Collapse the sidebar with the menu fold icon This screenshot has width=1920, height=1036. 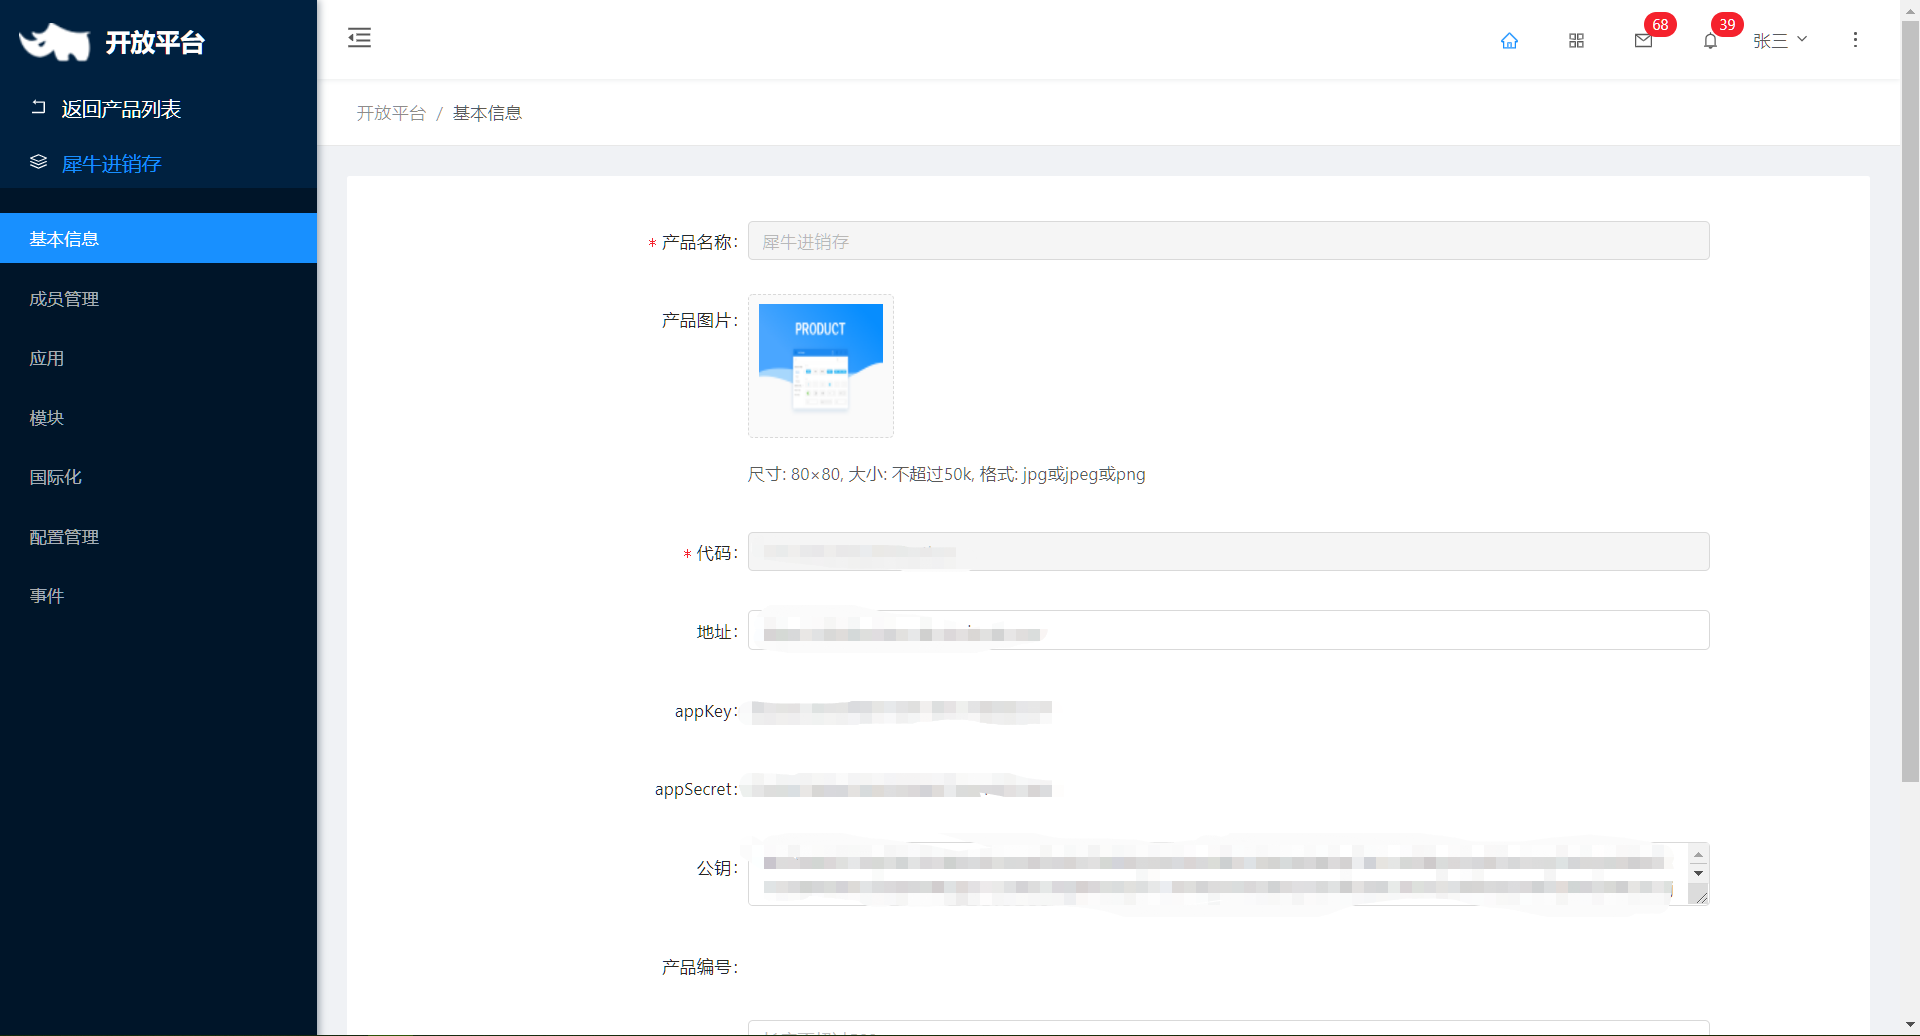[359, 38]
